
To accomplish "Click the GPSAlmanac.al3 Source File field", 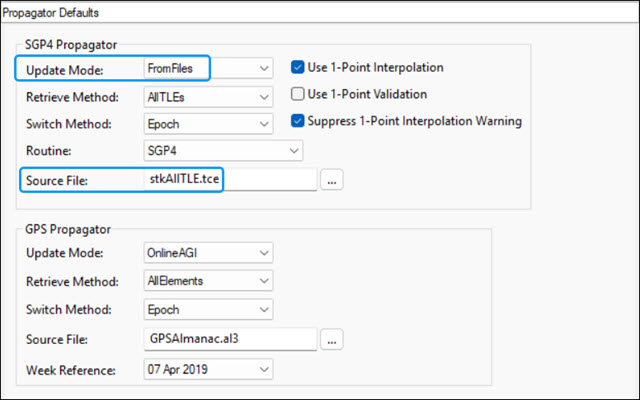I will pyautogui.click(x=228, y=340).
